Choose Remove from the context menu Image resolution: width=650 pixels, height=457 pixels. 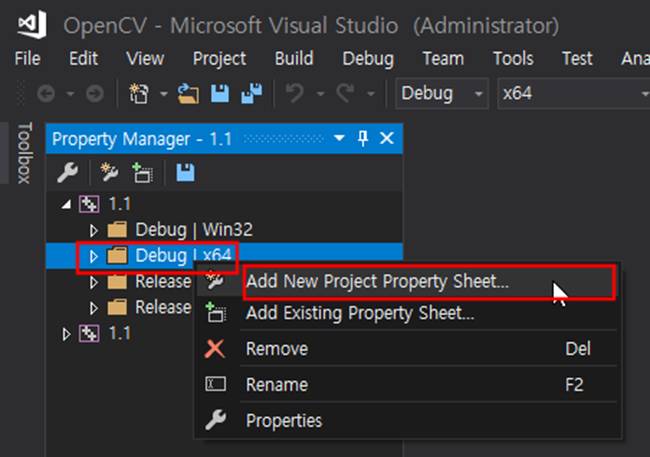(276, 349)
